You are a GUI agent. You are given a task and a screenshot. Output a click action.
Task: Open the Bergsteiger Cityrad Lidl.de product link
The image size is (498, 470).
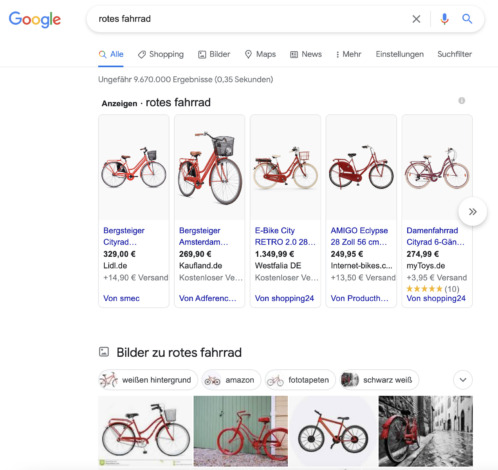coord(124,236)
